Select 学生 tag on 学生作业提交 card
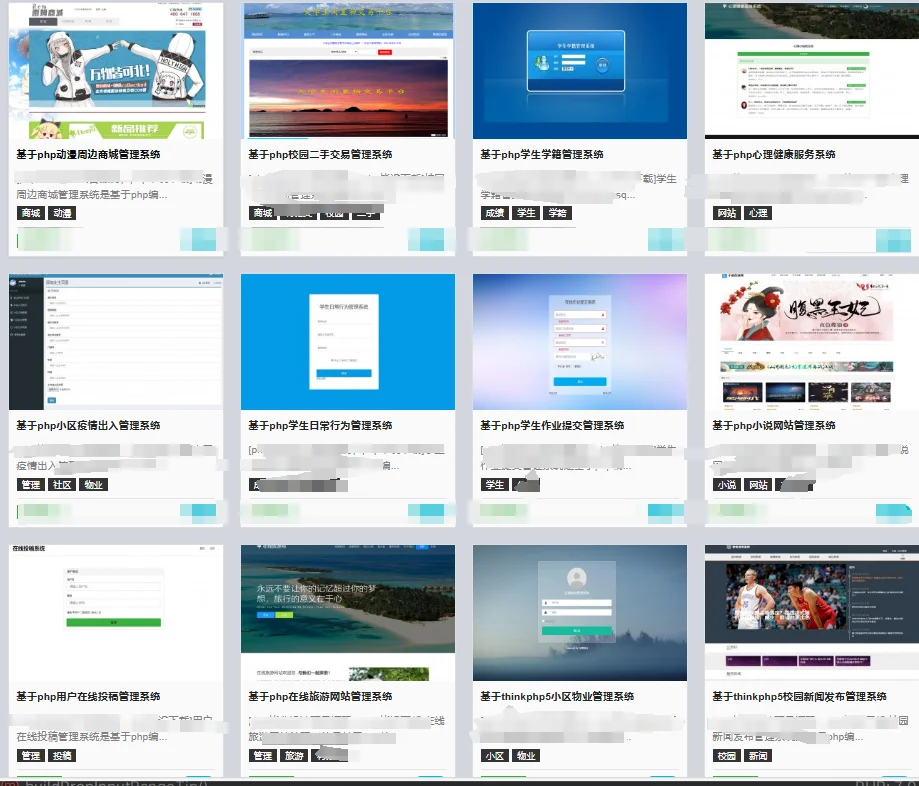The image size is (919, 786). tap(495, 485)
